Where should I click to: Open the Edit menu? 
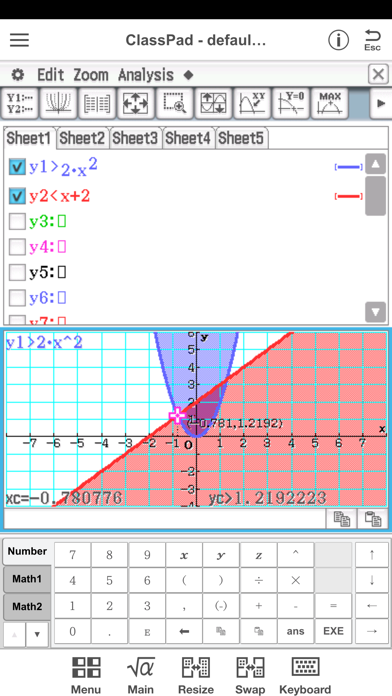click(51, 75)
